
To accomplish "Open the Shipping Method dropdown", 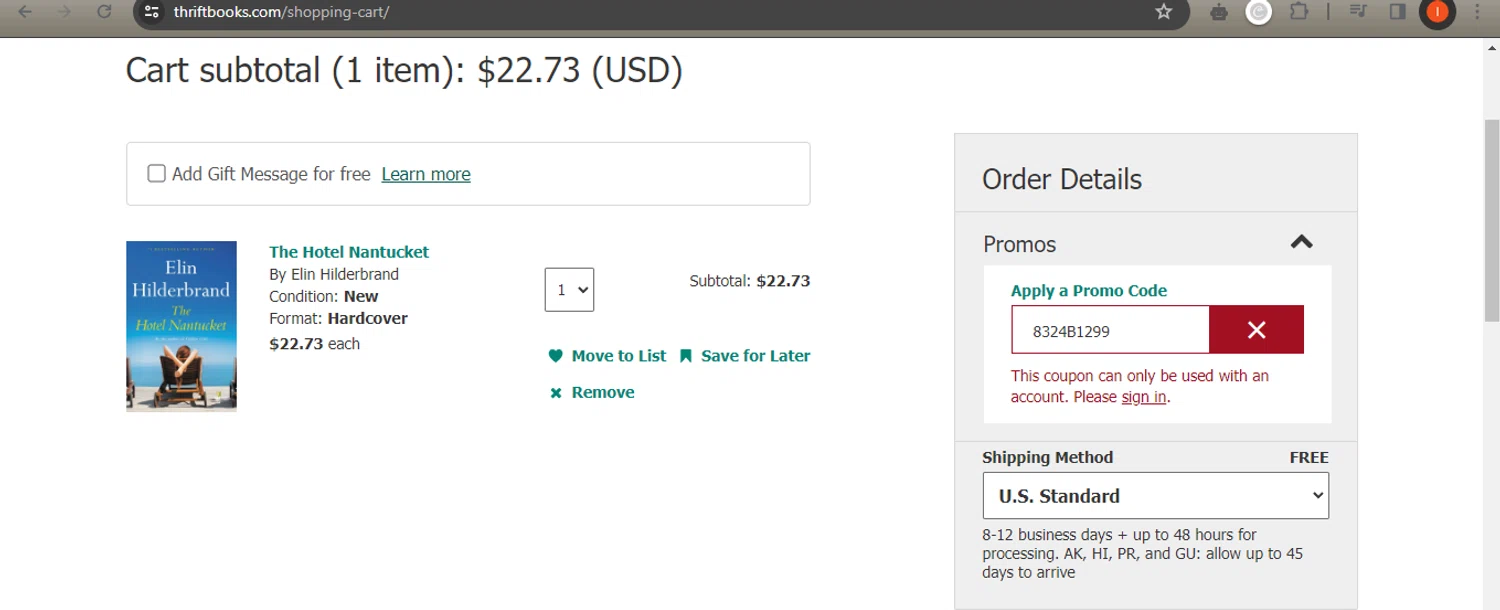I will point(1155,496).
